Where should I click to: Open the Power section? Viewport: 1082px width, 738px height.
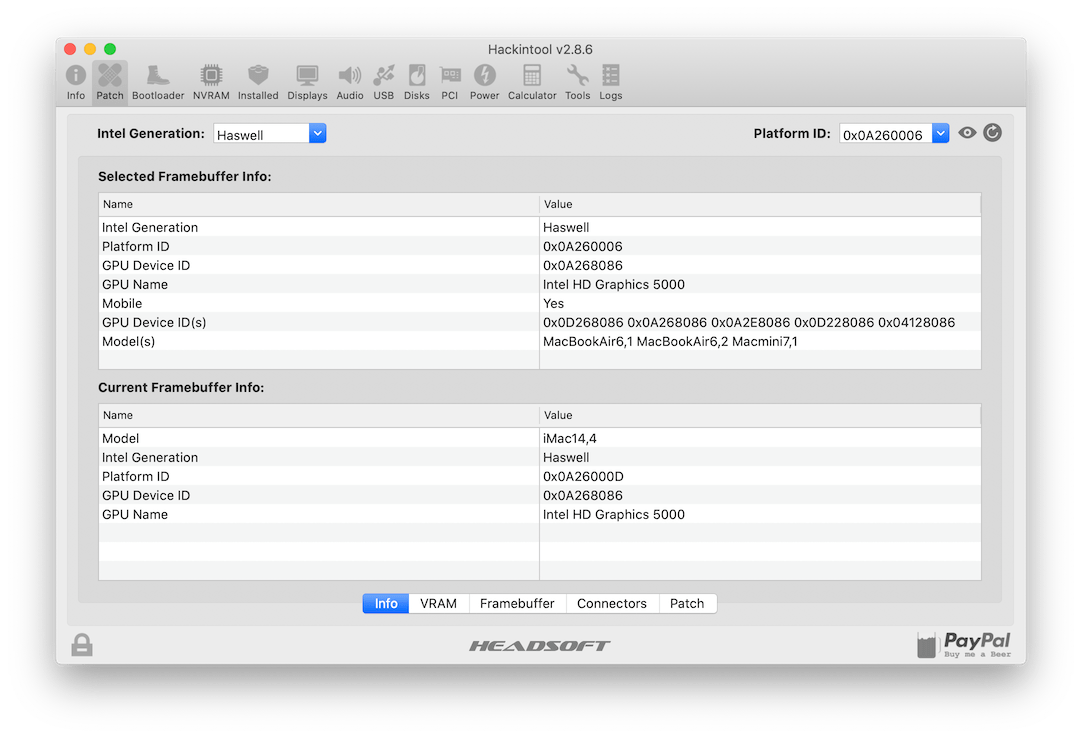(x=484, y=82)
